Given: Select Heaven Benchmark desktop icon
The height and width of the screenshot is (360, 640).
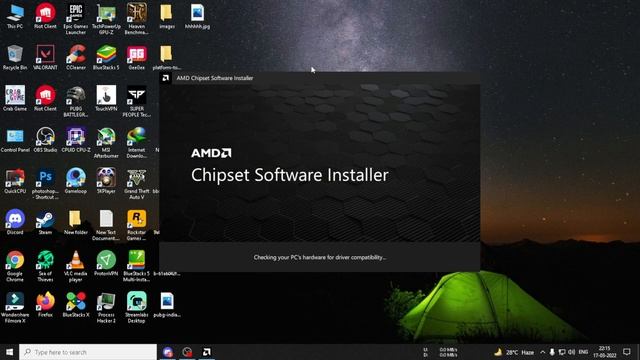Looking at the screenshot, I should point(136,19).
